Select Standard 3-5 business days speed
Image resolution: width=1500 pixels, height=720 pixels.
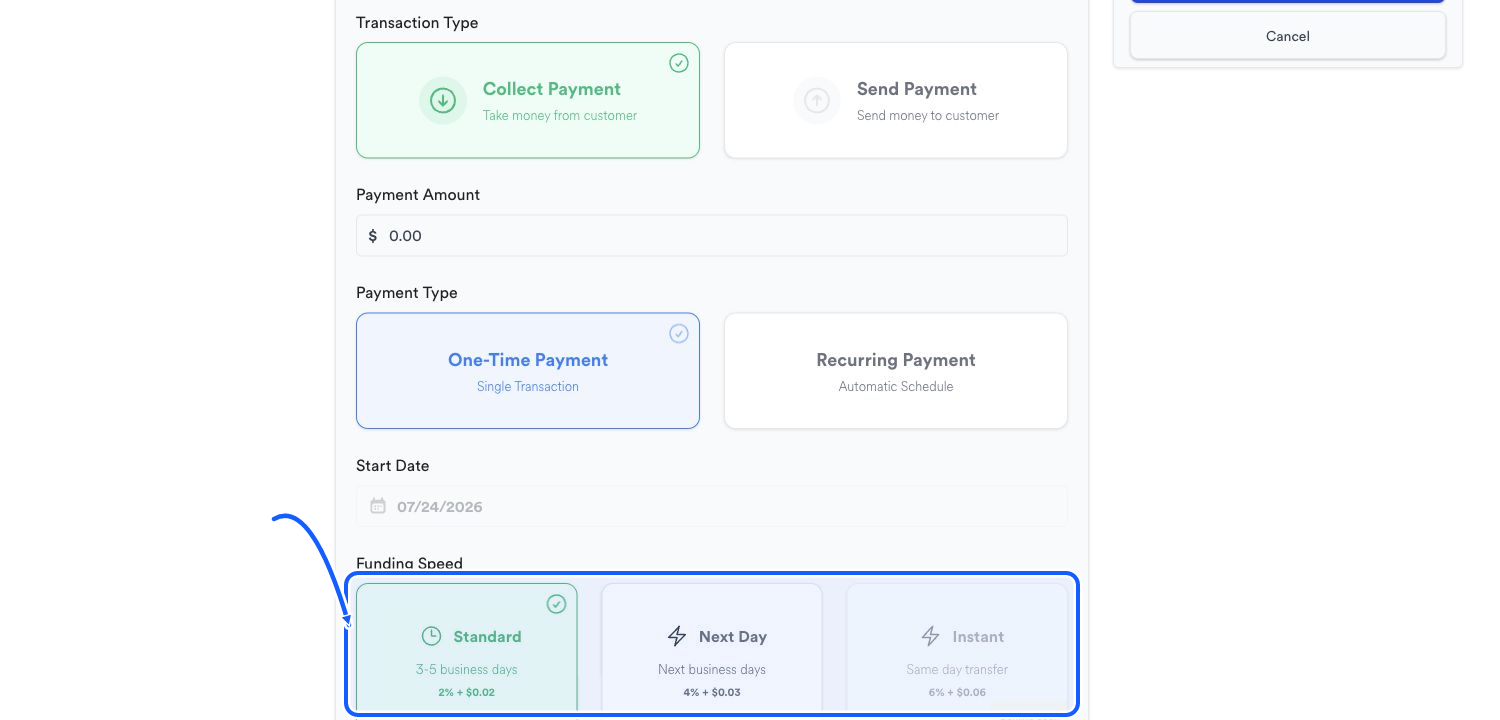pyautogui.click(x=467, y=647)
